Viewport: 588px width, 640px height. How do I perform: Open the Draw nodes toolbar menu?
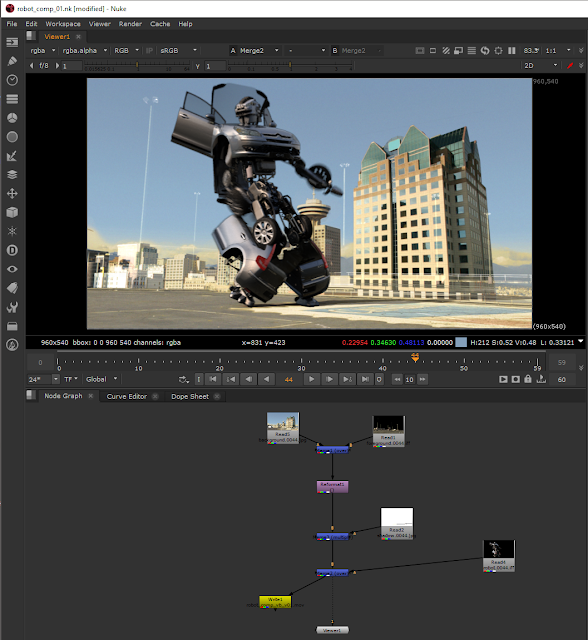pos(12,61)
